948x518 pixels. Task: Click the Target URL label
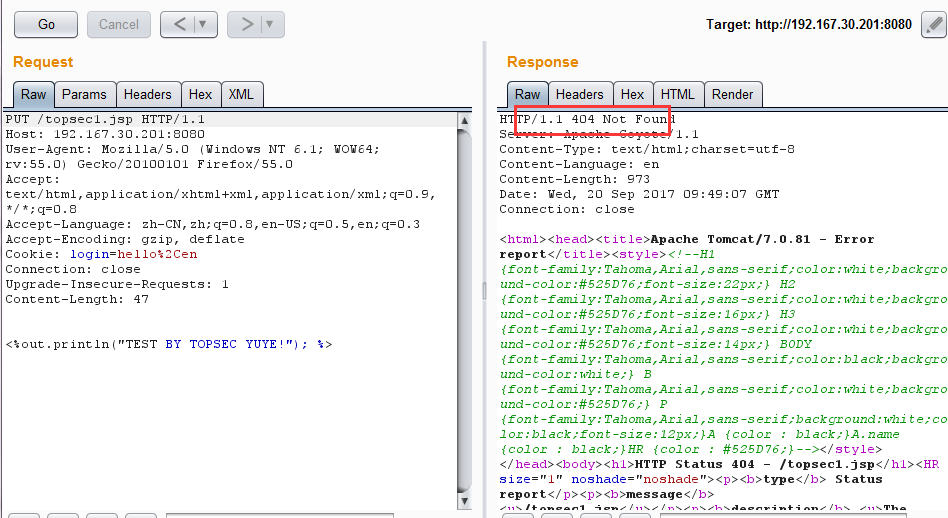pyautogui.click(x=808, y=25)
